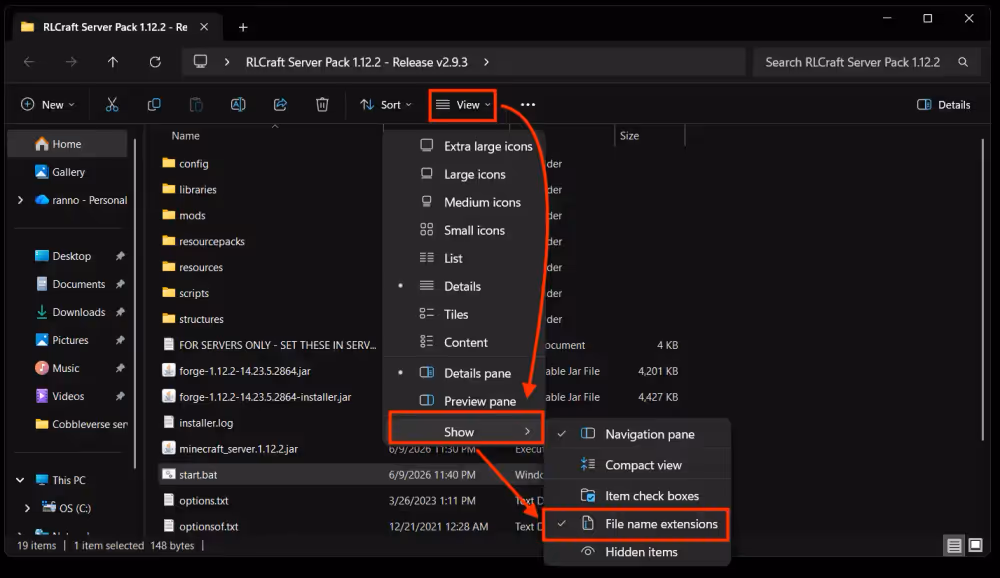The height and width of the screenshot is (578, 1000).
Task: Choose Medium icons view
Action: pyautogui.click(x=464, y=202)
